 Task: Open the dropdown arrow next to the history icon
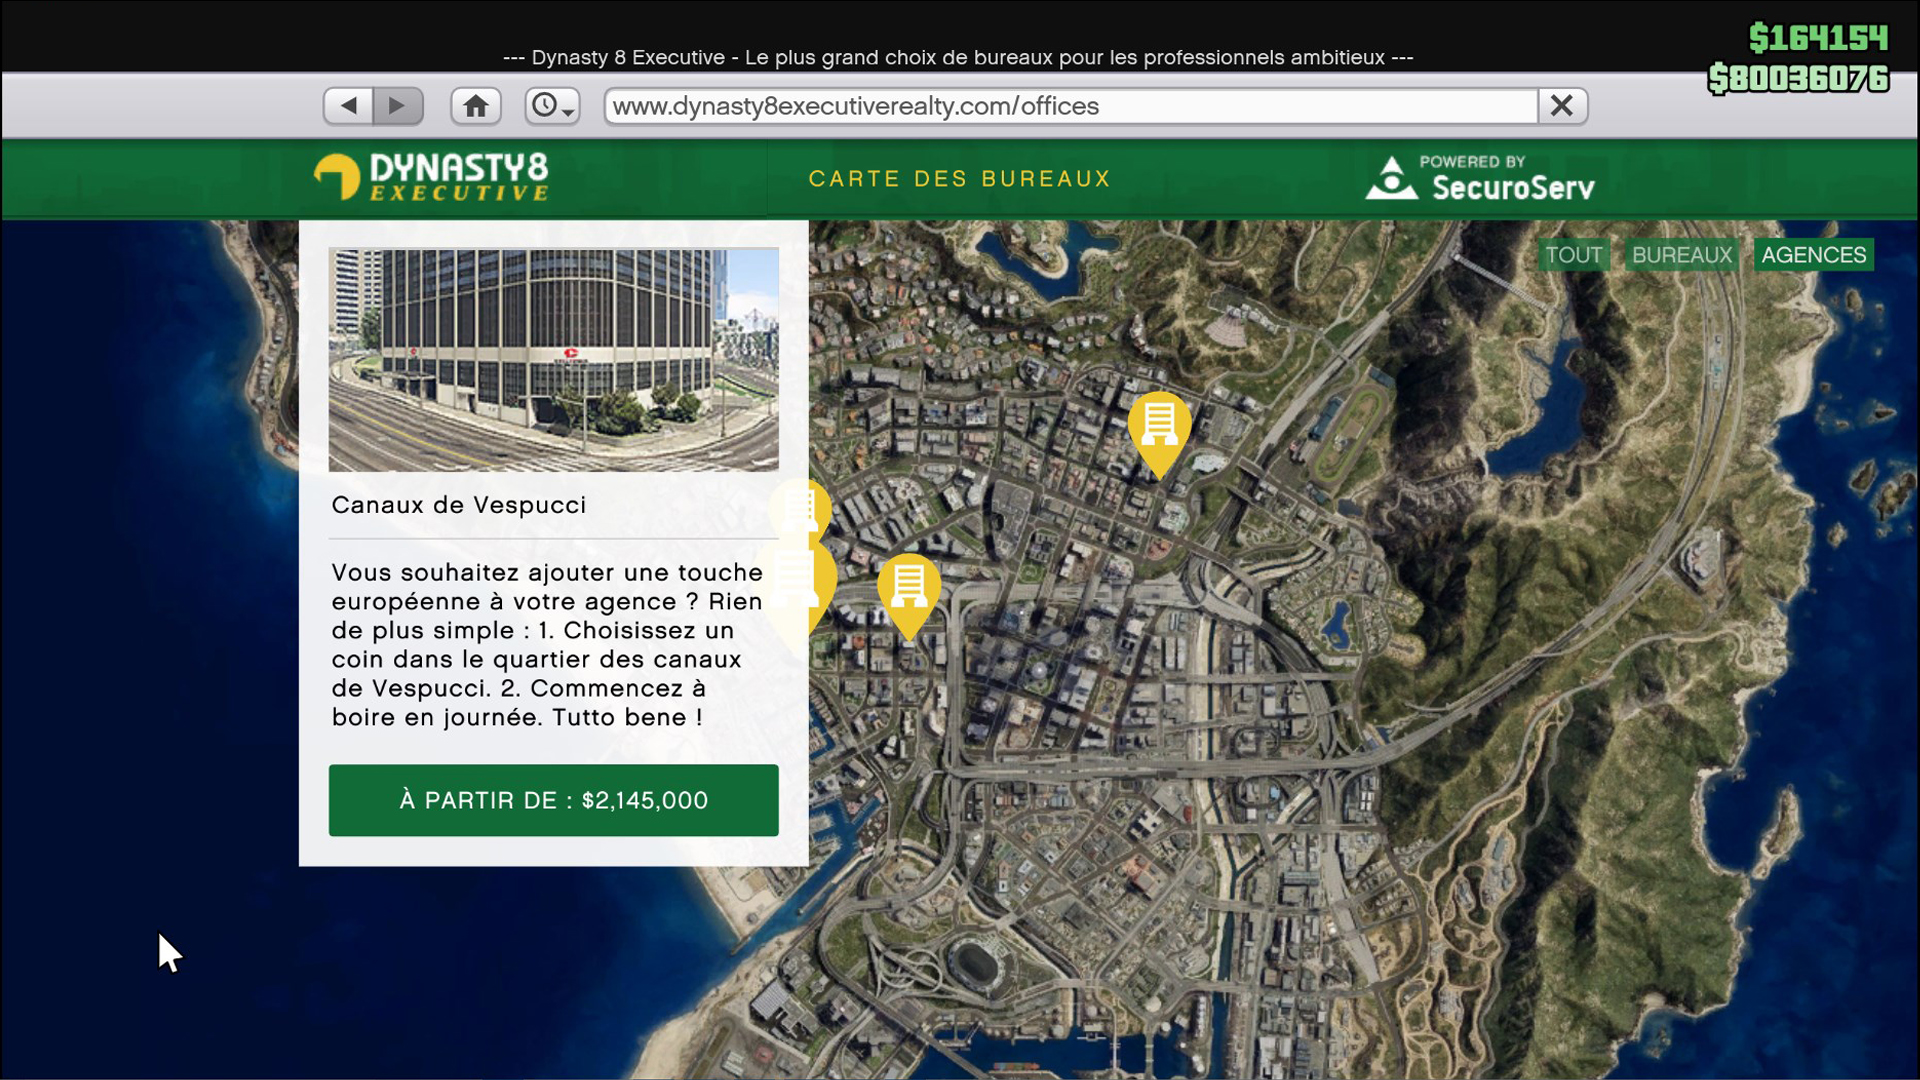pos(568,112)
